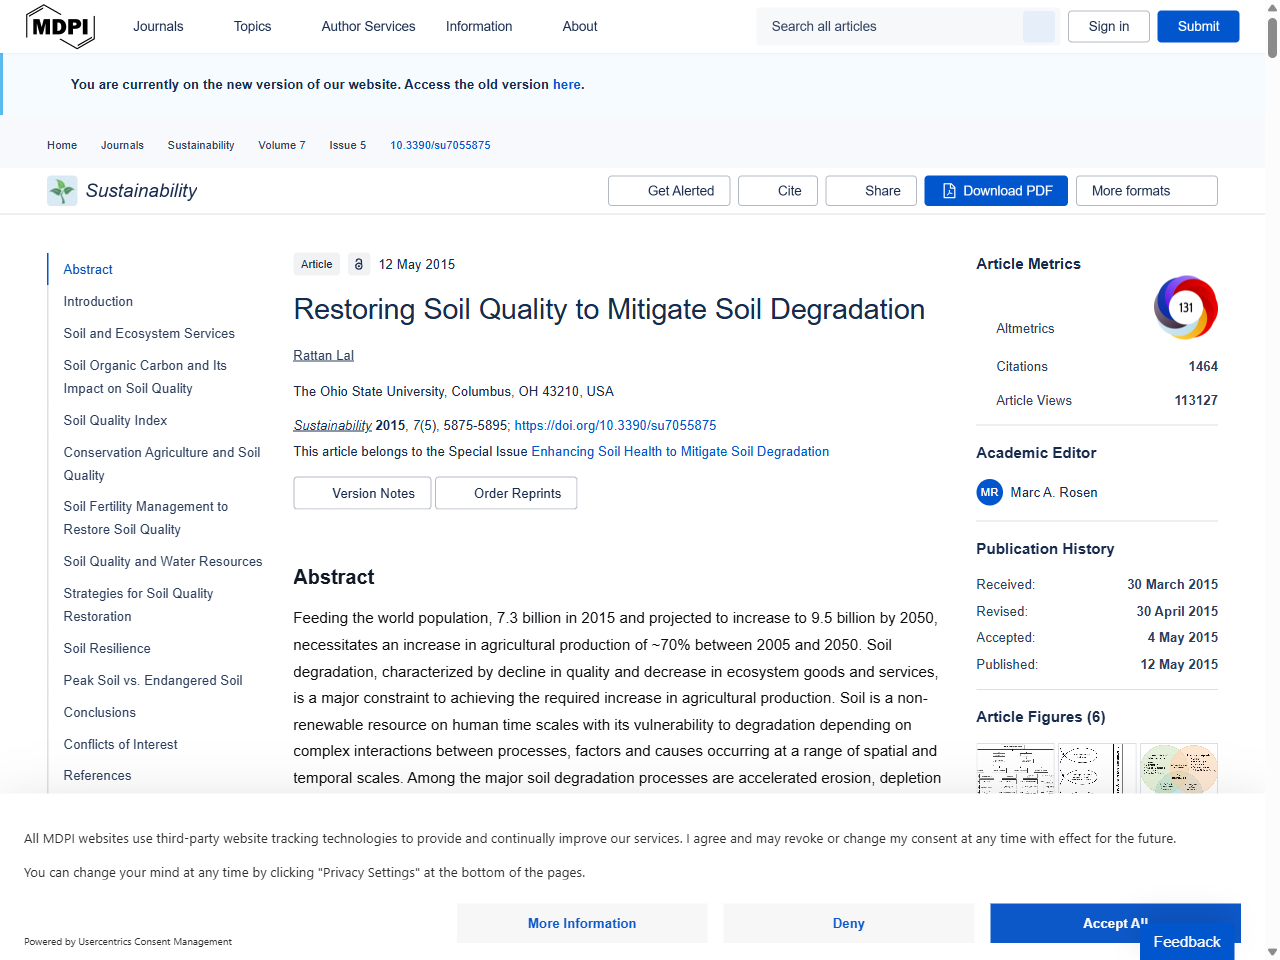Open More Information about cookie tracking
Viewport: 1280px width, 960px height.
coord(582,923)
